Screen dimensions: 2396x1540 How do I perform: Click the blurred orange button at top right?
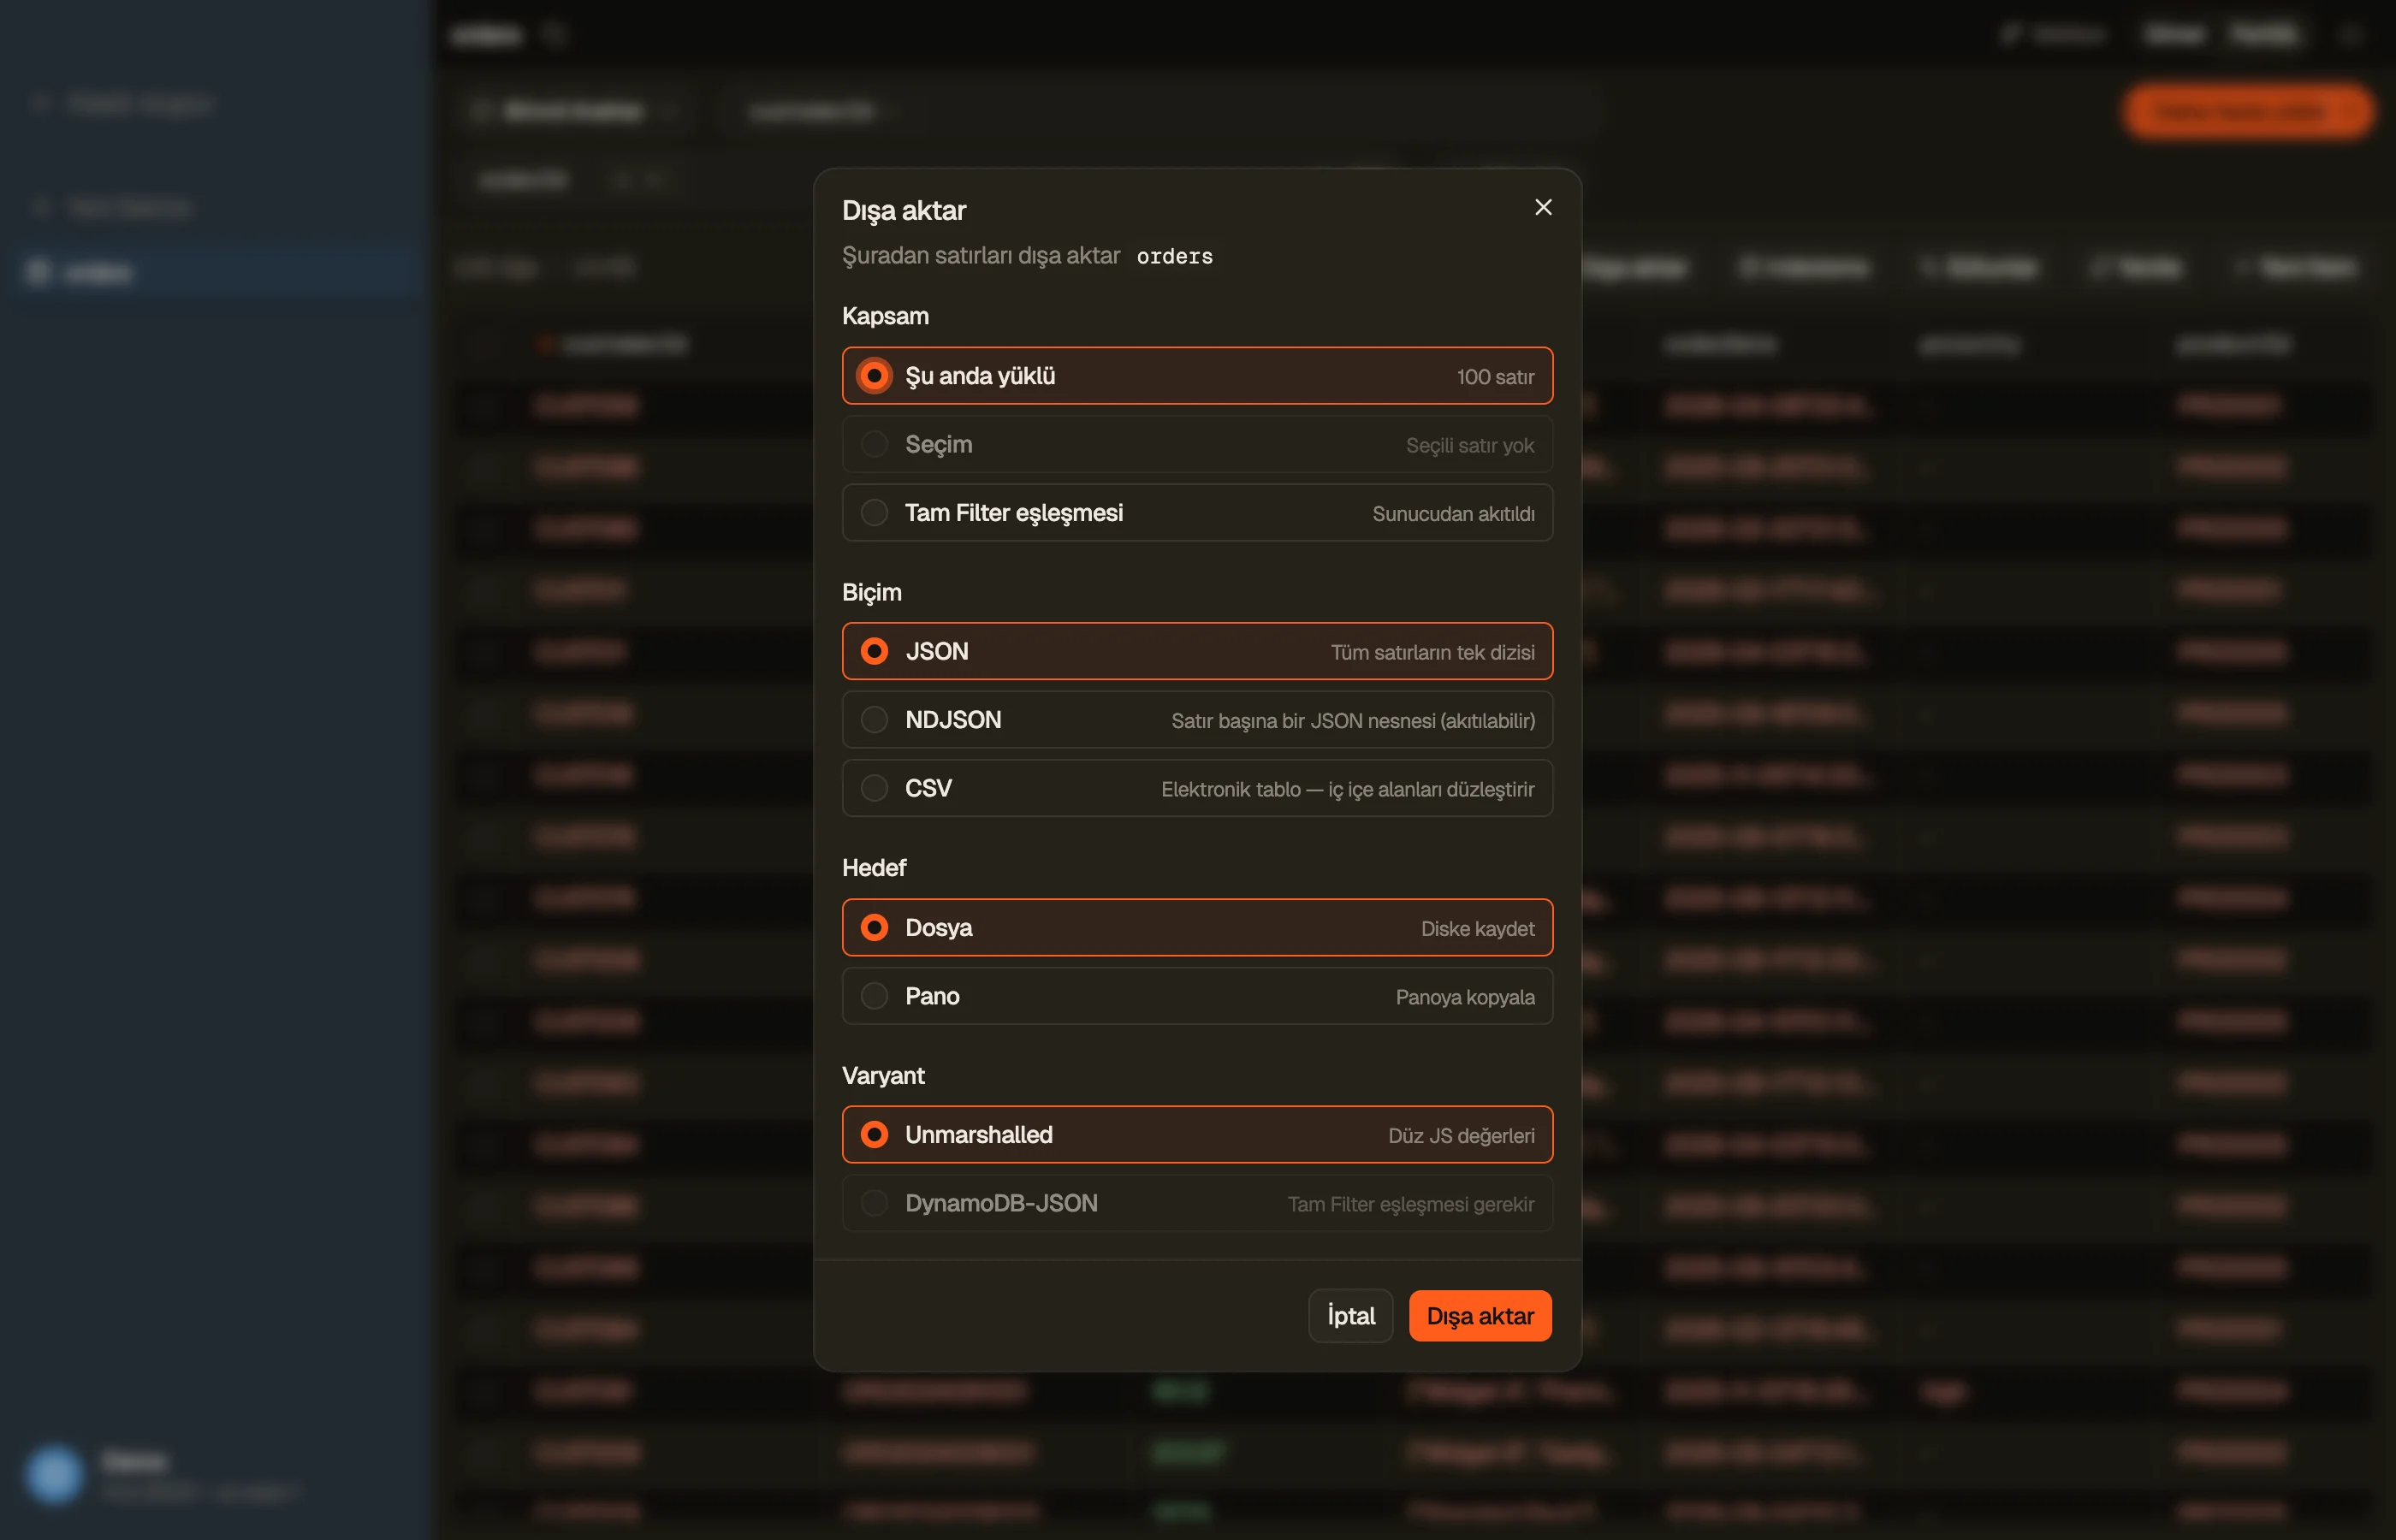[x=2247, y=111]
